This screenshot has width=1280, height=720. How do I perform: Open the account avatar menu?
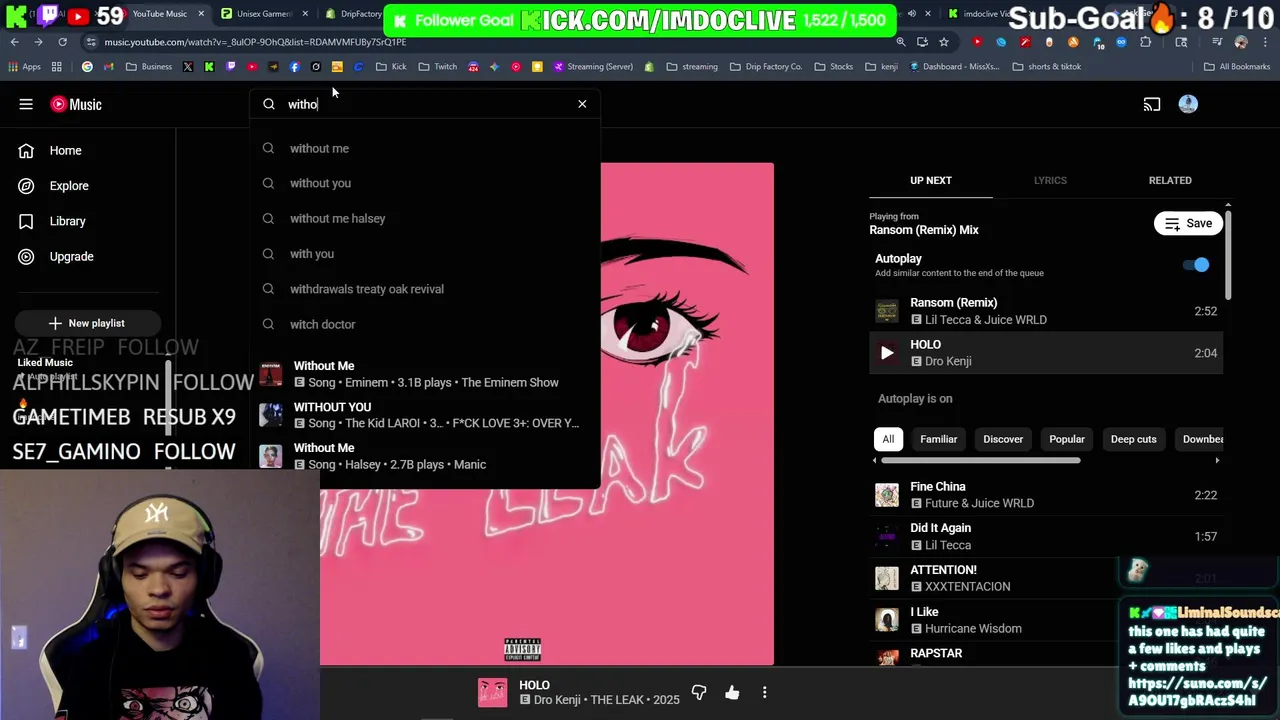(1188, 104)
